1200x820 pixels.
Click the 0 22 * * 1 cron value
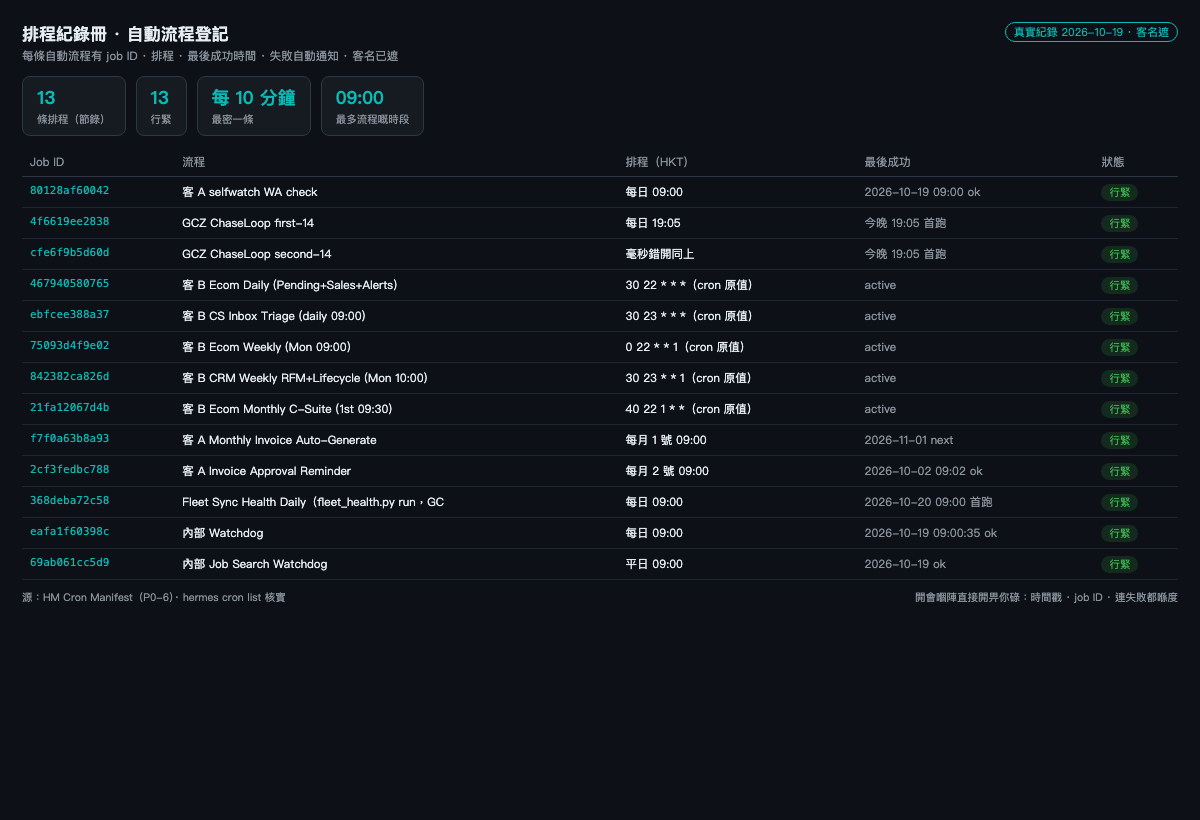(x=685, y=347)
